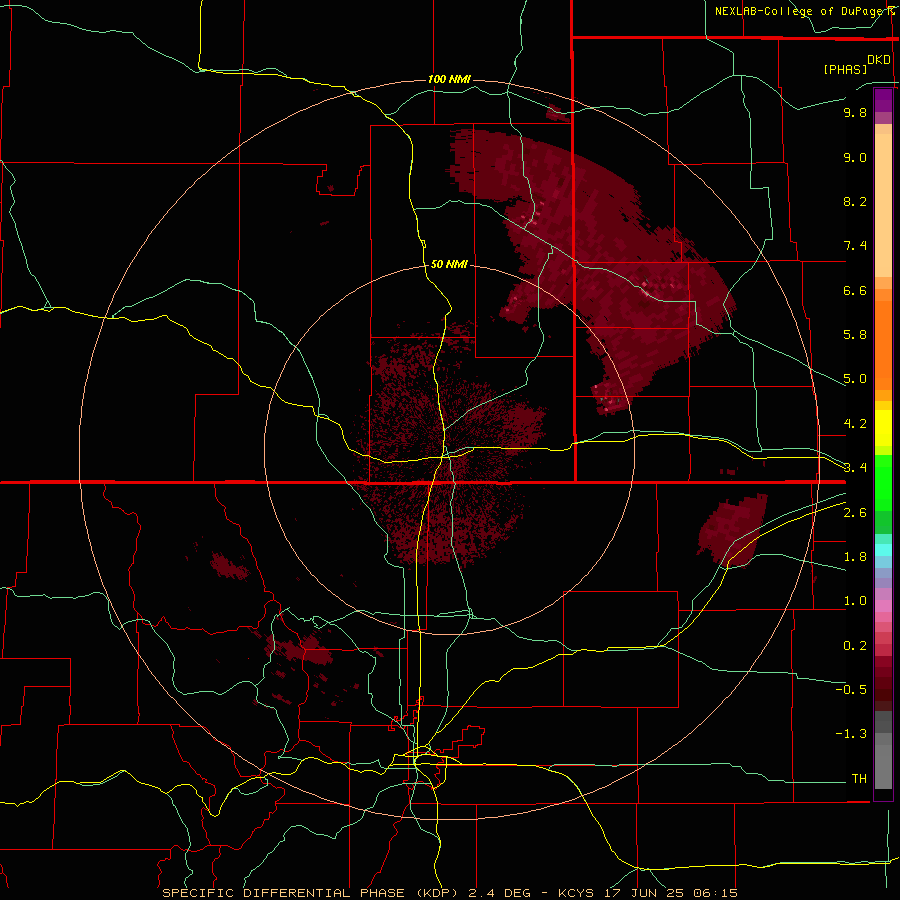Click the 9.8 value on the color scale
The width and height of the screenshot is (900, 900).
[855, 112]
